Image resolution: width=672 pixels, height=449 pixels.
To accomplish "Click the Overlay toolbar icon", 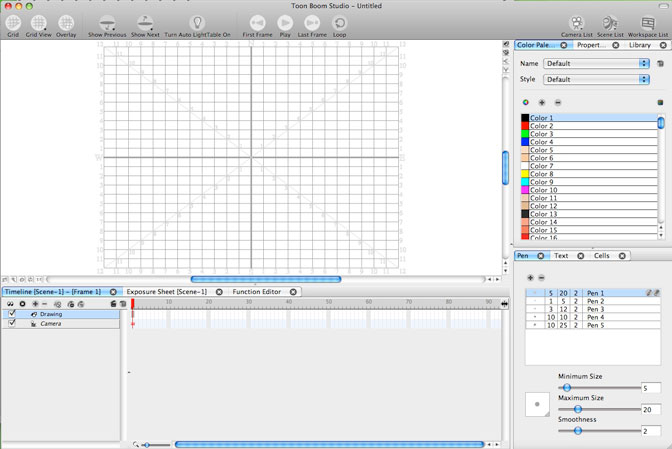I will 66,21.
